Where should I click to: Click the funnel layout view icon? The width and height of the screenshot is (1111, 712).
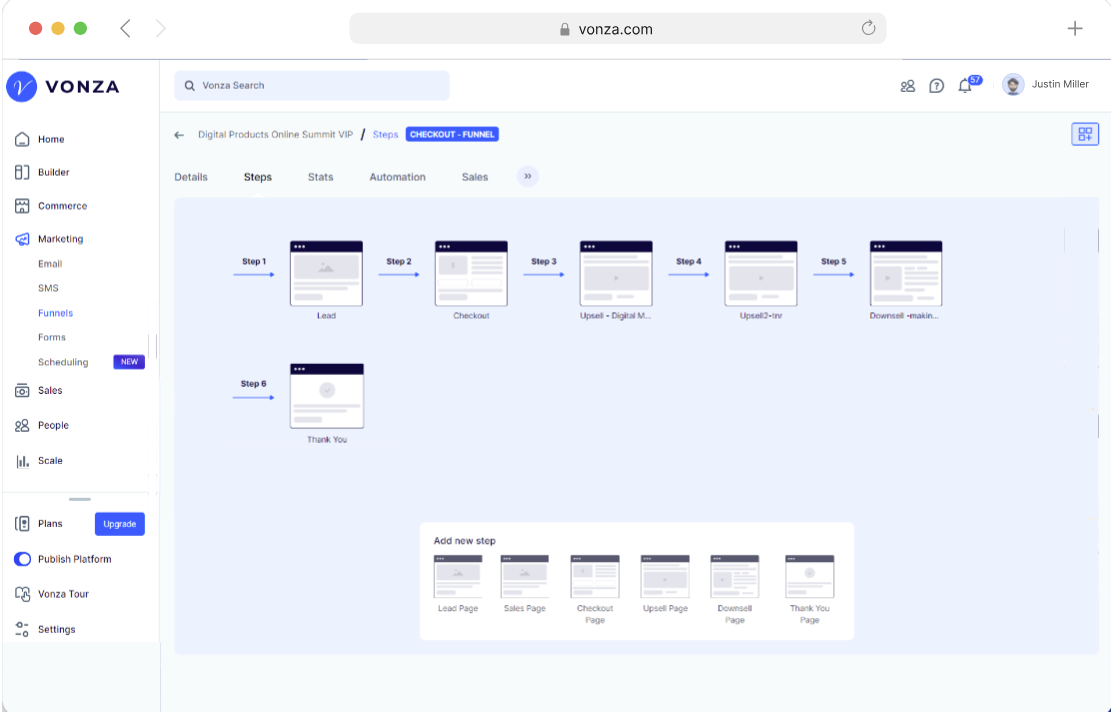[x=1085, y=133]
